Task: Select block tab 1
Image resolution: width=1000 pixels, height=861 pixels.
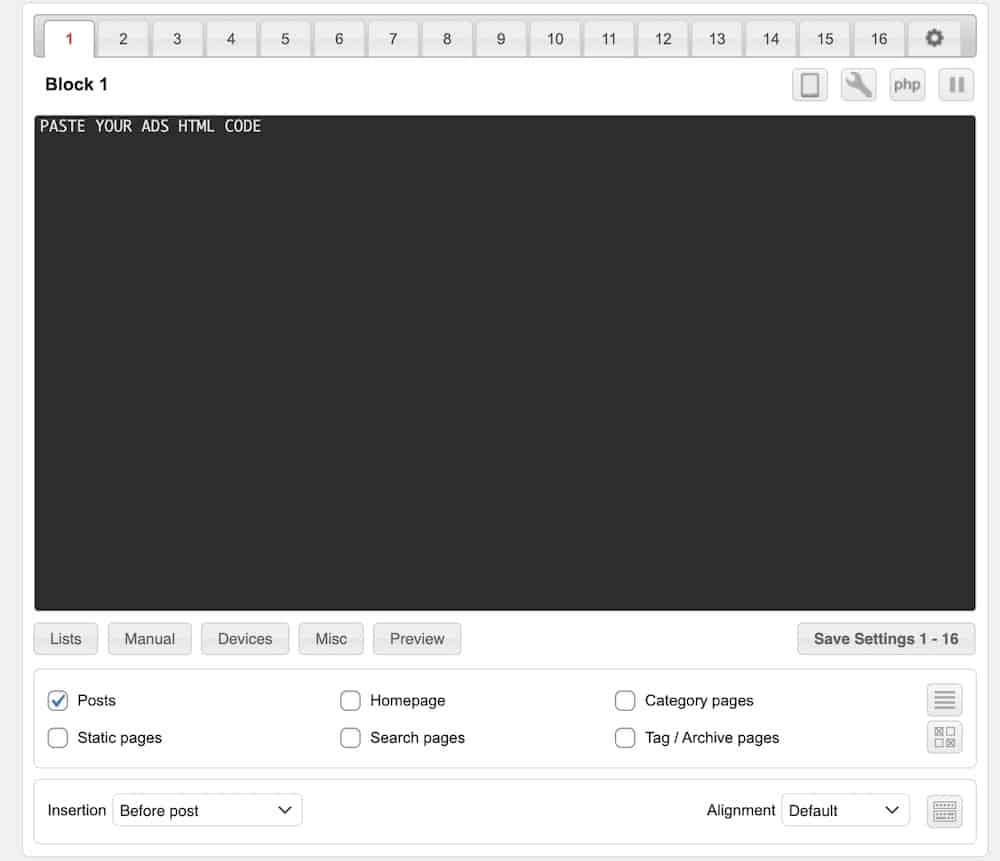Action: coord(69,39)
